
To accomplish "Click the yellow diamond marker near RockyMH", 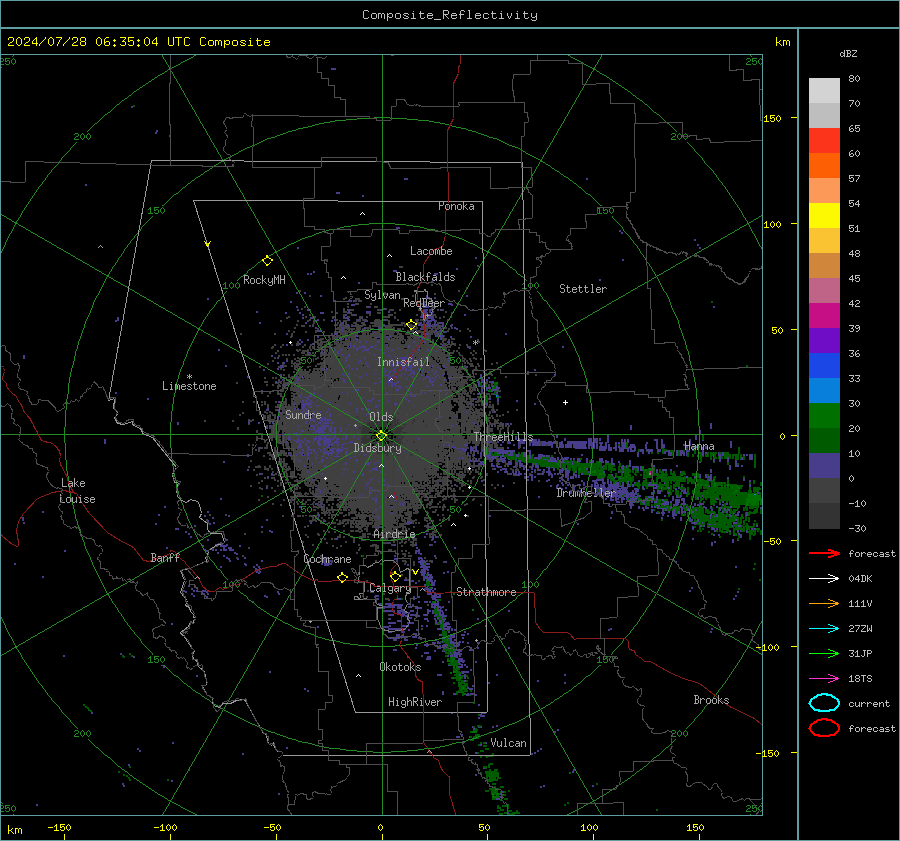I will [267, 261].
